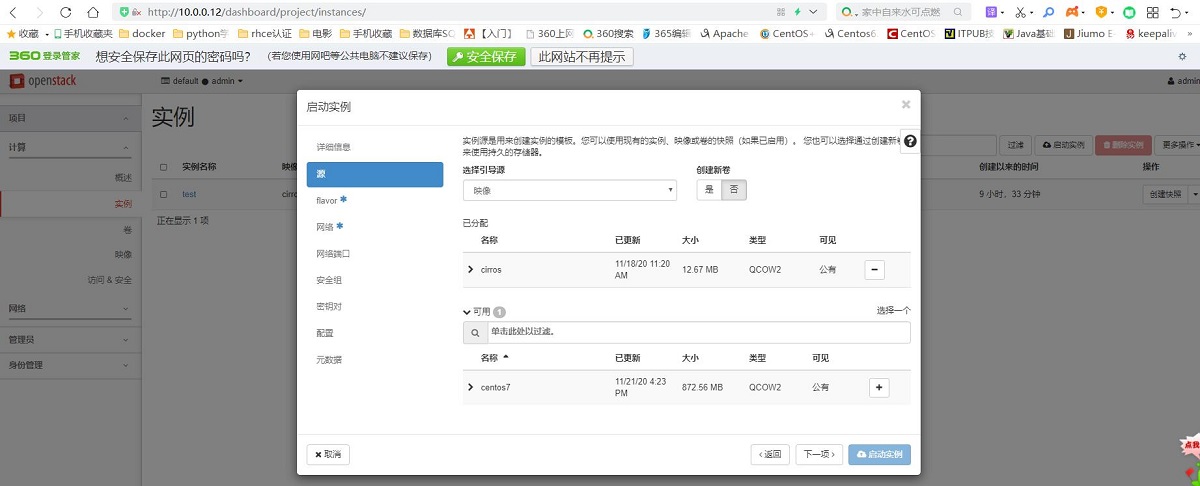Expand the cirros image details
The width and height of the screenshot is (1200, 486).
point(470,270)
